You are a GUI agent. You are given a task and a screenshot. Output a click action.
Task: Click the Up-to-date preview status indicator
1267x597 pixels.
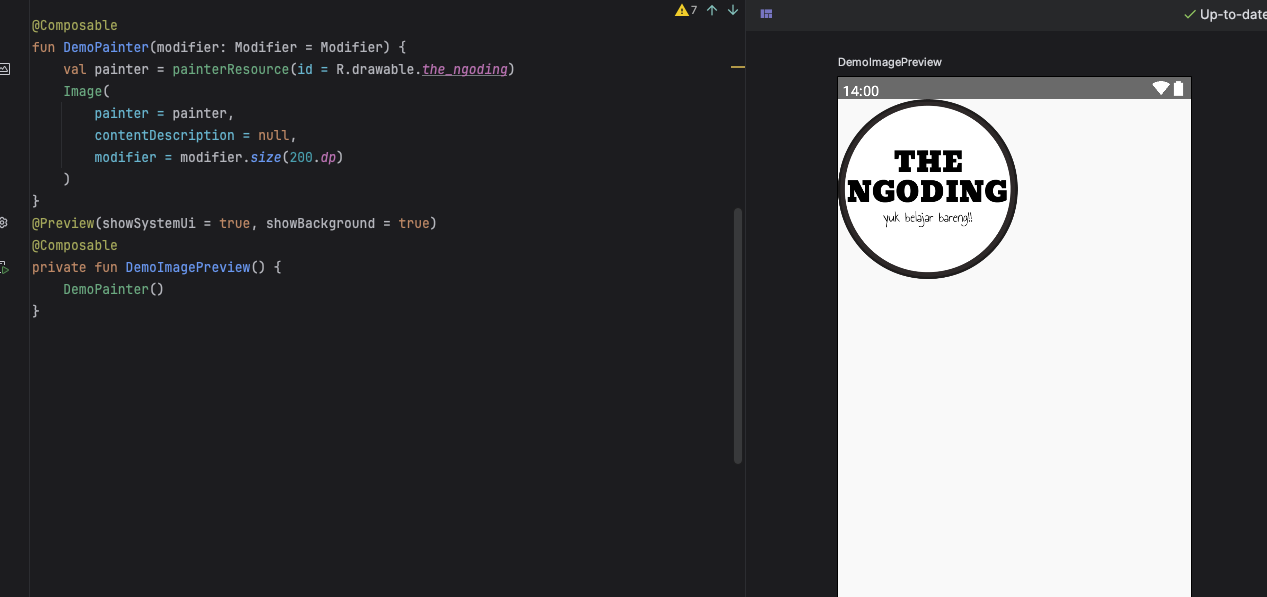coord(1225,14)
